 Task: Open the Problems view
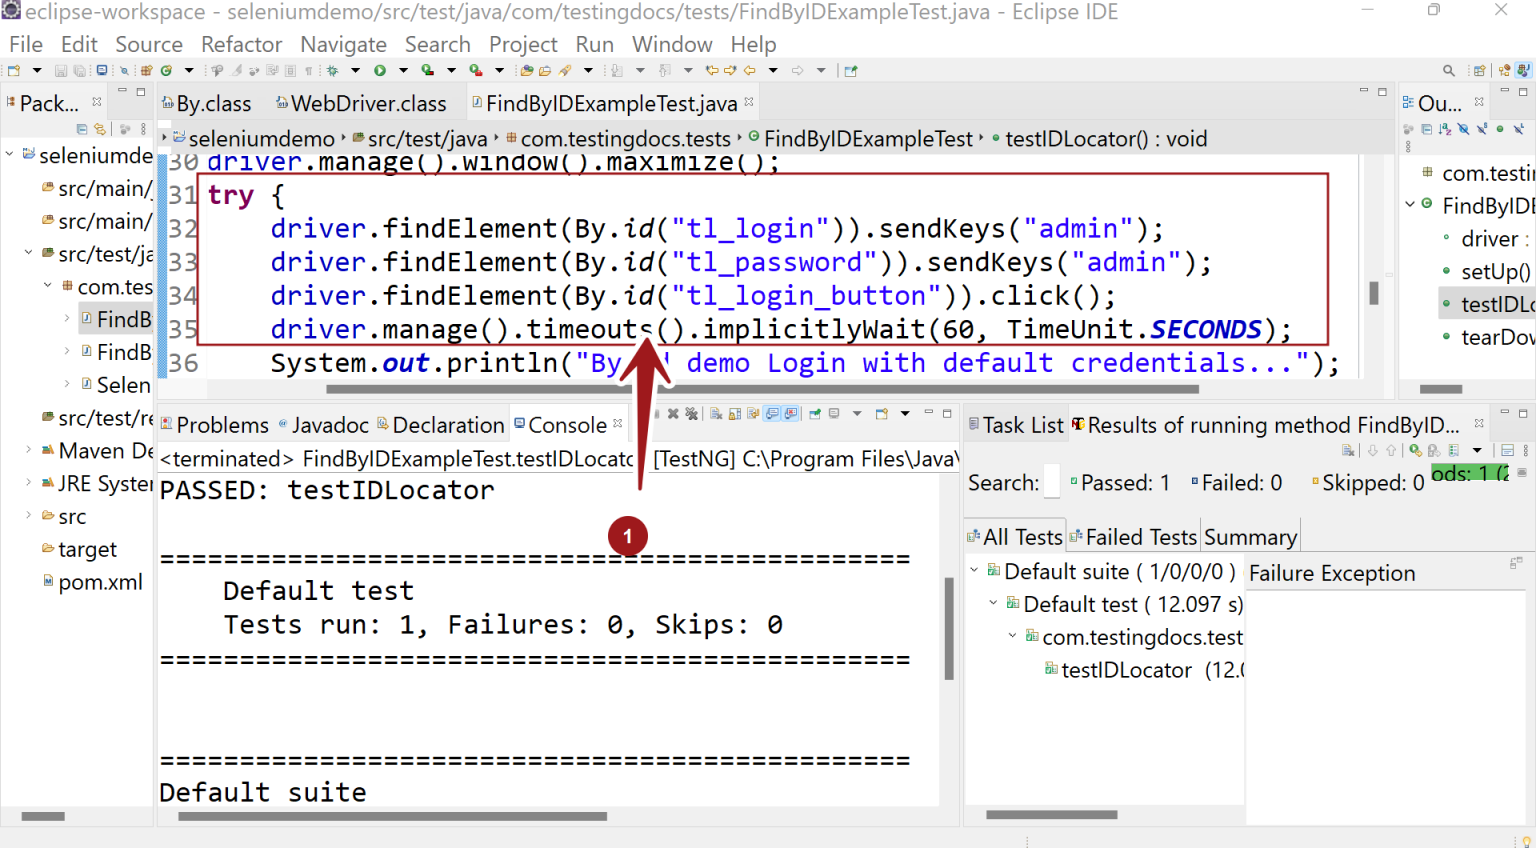[224, 424]
